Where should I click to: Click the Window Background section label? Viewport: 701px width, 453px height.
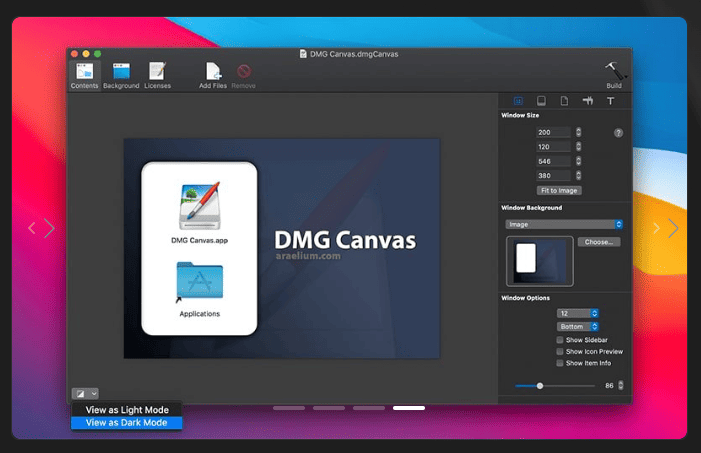tap(532, 208)
